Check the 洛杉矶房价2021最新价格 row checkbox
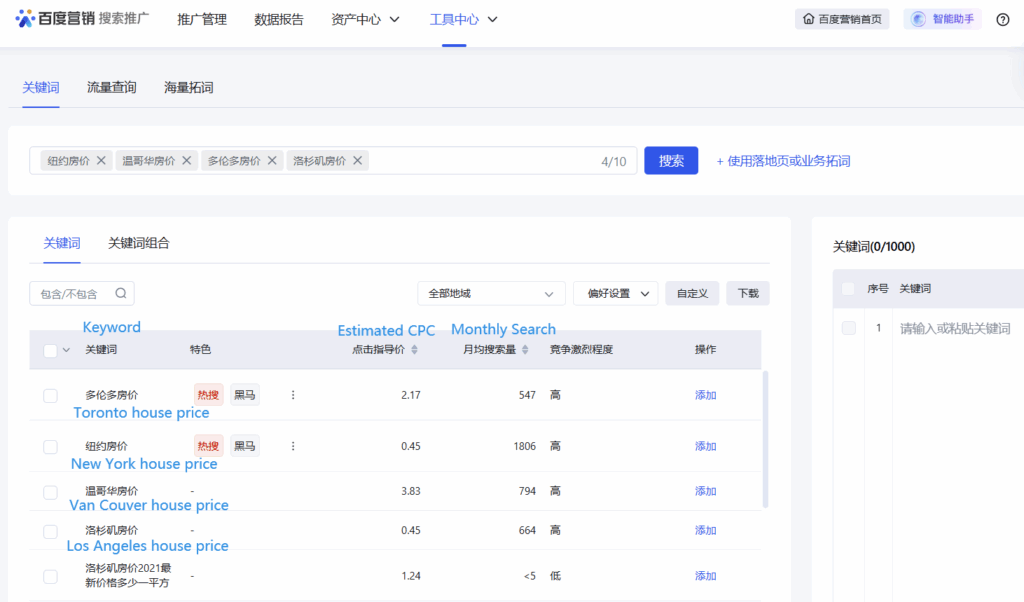The height and width of the screenshot is (602, 1024). [50, 577]
